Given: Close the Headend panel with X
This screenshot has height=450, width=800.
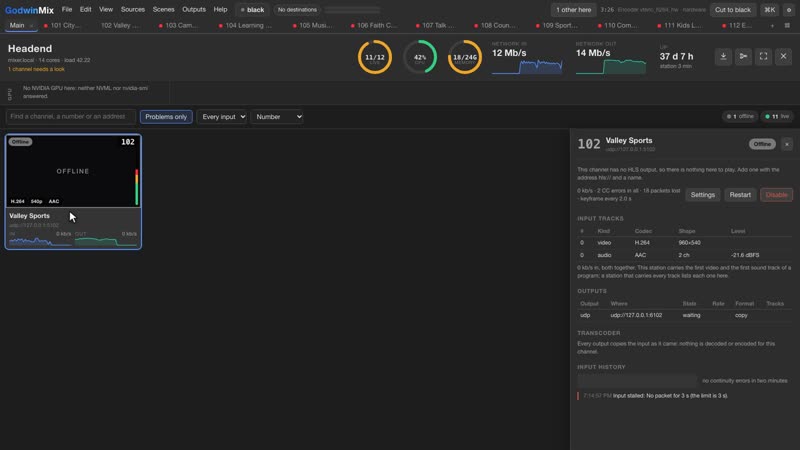Looking at the screenshot, I should (x=783, y=56).
